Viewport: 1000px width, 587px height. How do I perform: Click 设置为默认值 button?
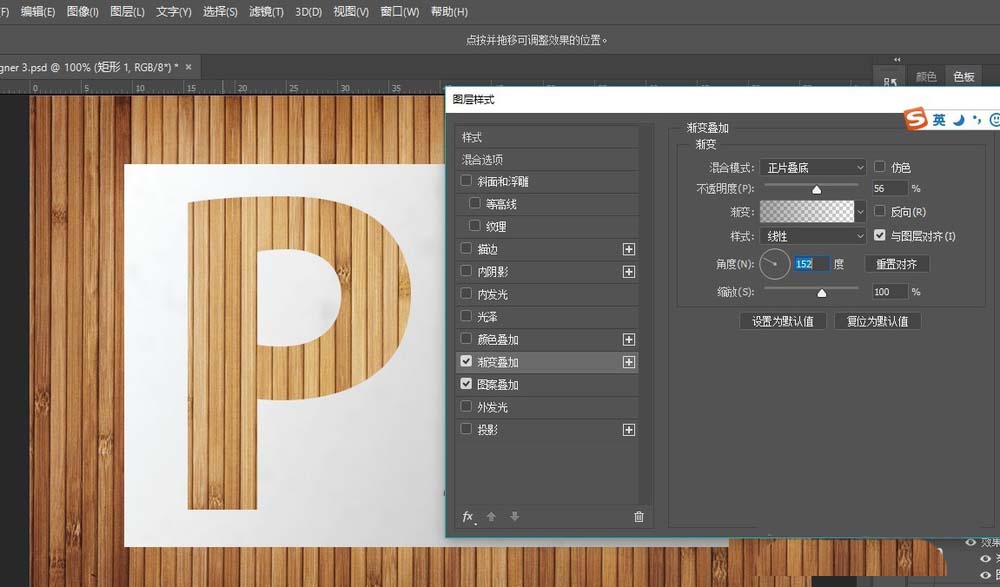tap(783, 321)
